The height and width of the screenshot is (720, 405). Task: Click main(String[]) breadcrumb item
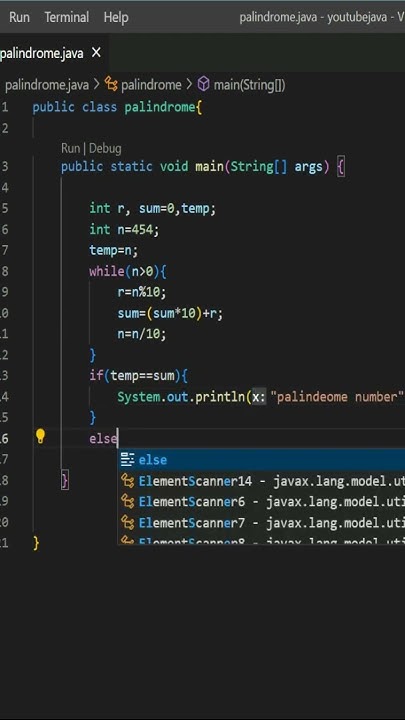[x=249, y=85]
